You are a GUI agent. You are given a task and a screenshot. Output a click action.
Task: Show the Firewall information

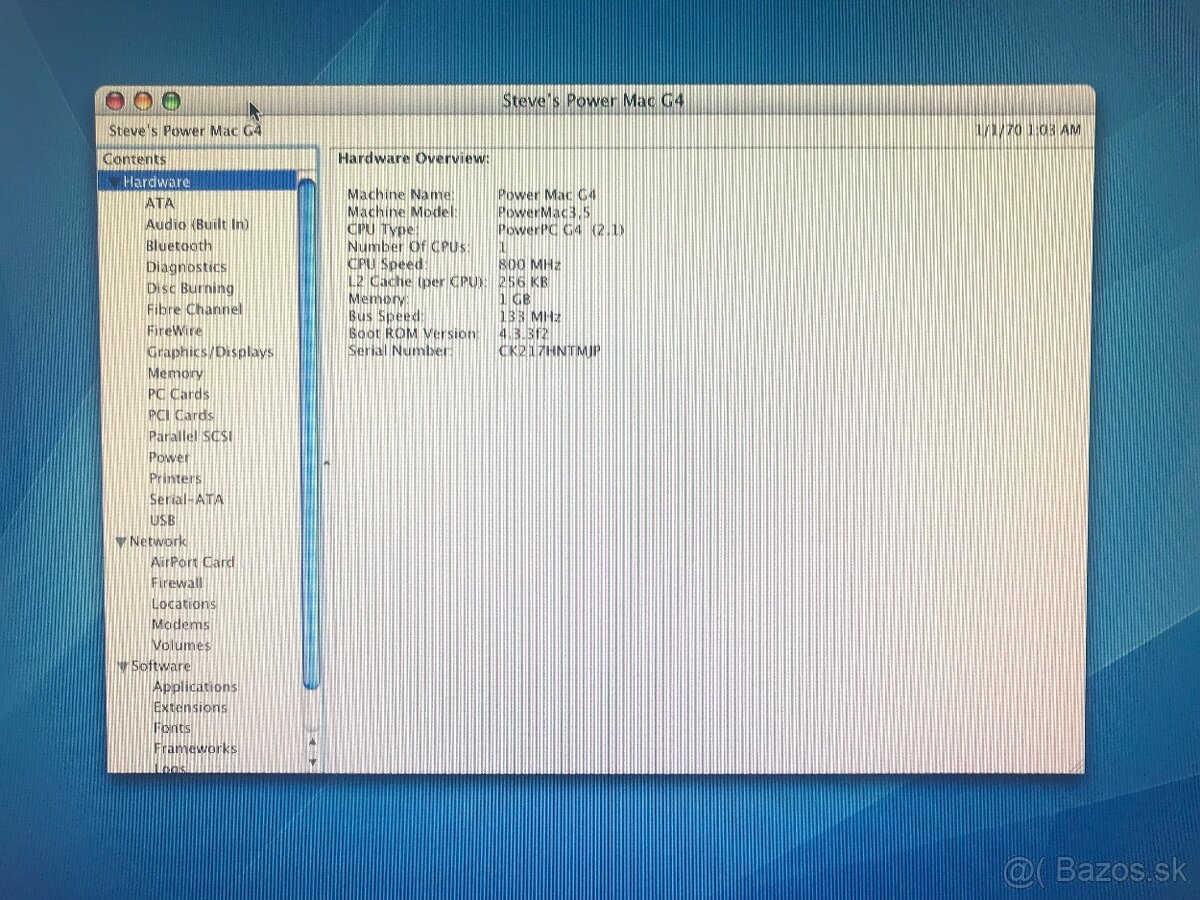click(177, 583)
